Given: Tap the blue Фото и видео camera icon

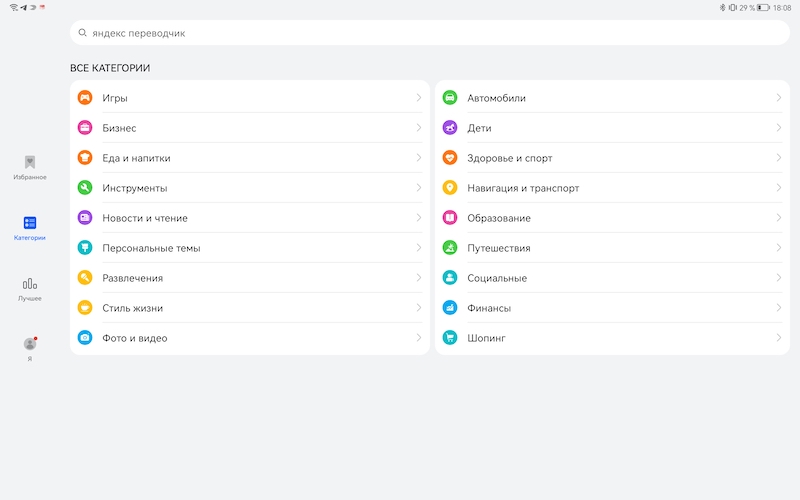Looking at the screenshot, I should coord(85,338).
